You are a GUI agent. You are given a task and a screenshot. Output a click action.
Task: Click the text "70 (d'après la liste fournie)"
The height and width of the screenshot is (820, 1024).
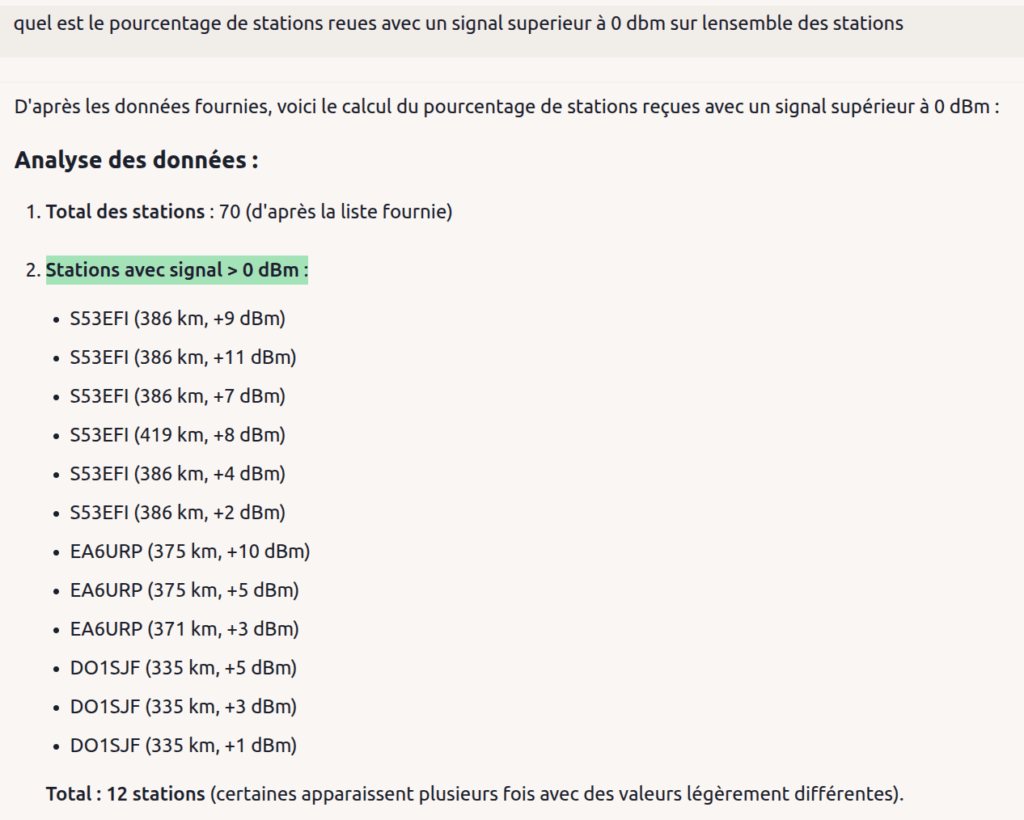click(x=336, y=212)
